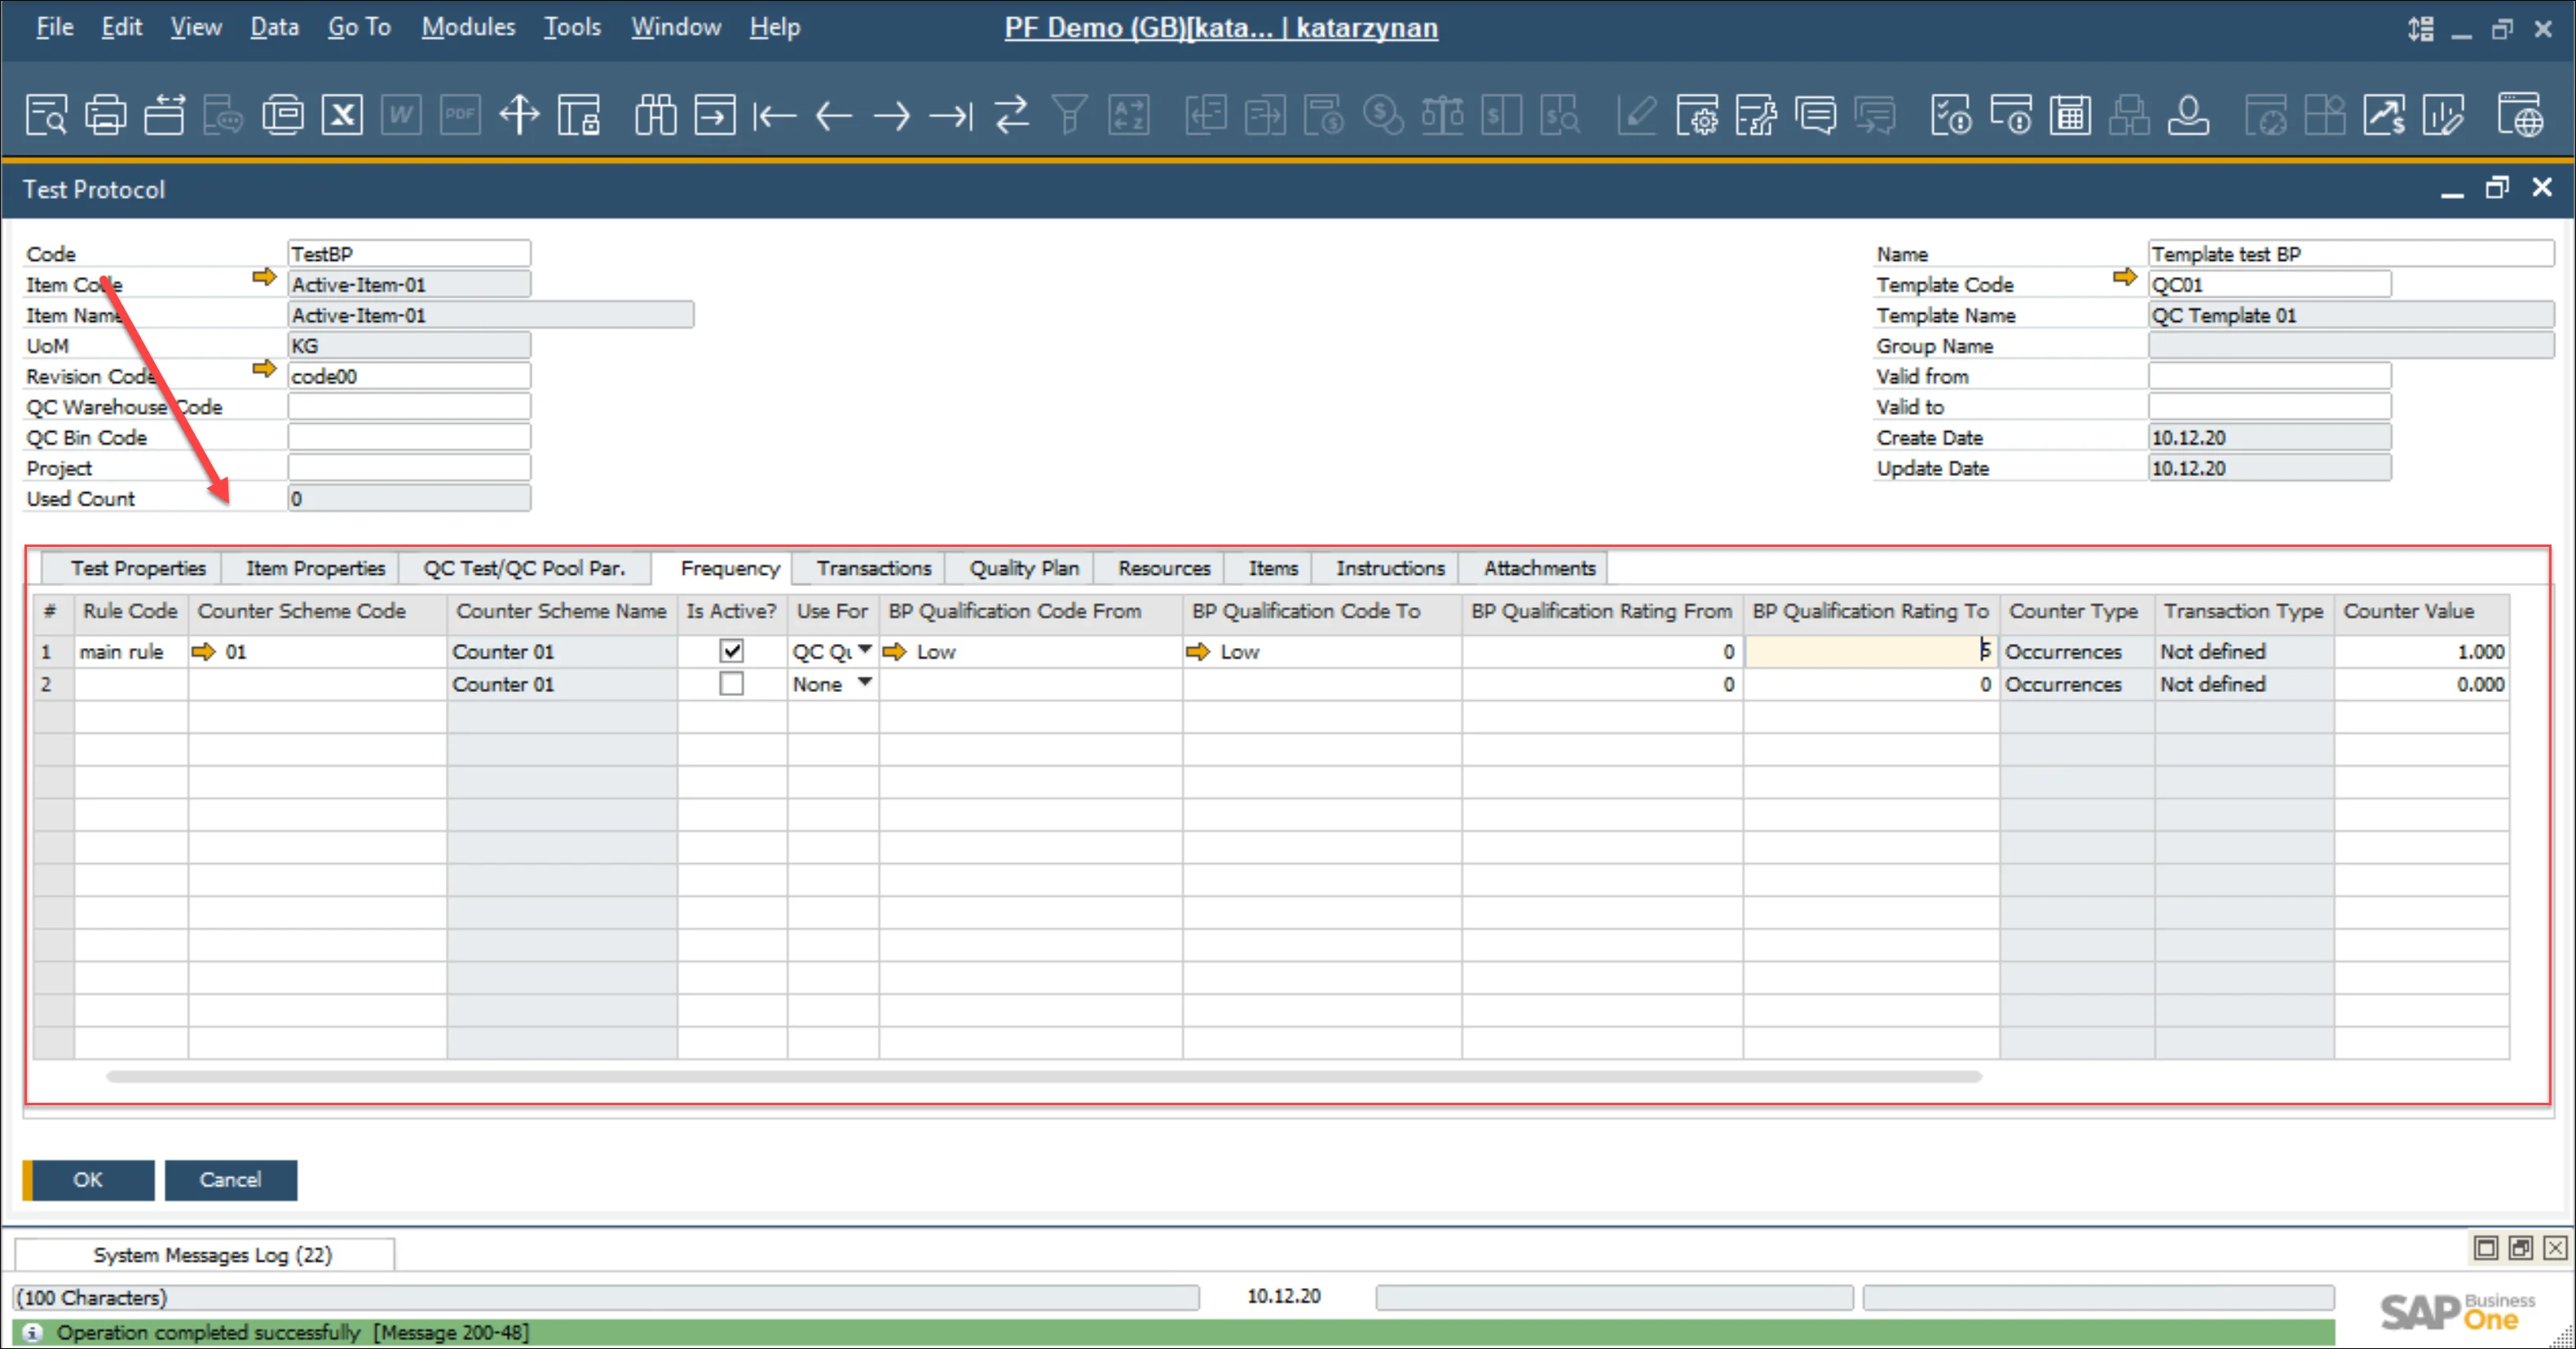Click the OK button
The height and width of the screenshot is (1349, 2576).
(x=88, y=1179)
